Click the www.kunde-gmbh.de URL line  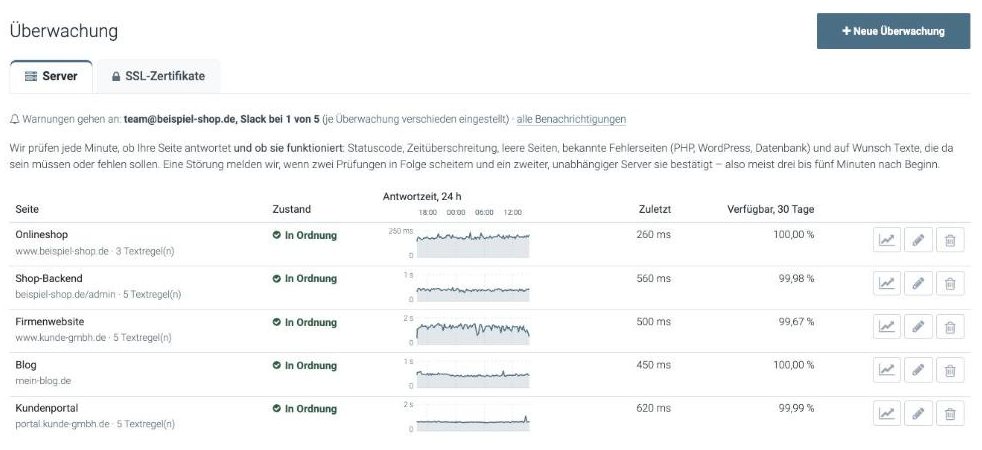point(61,337)
